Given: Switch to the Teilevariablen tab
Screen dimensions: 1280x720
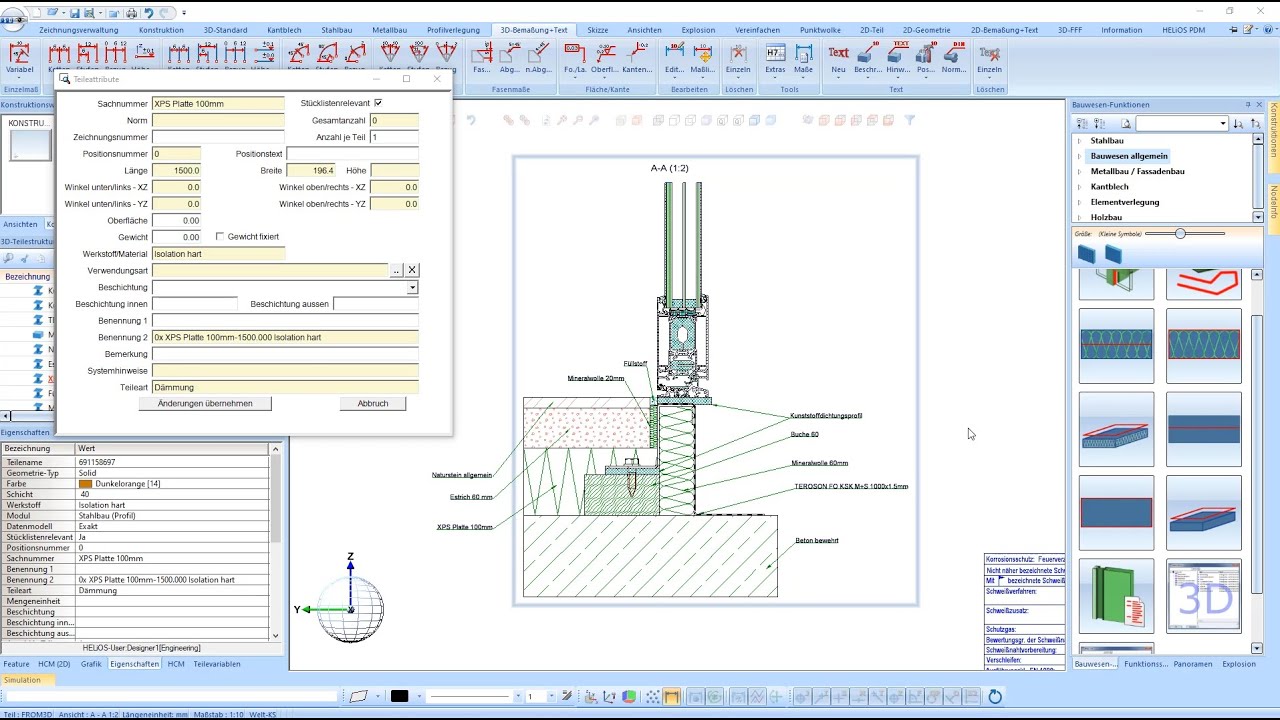Looking at the screenshot, I should 217,664.
